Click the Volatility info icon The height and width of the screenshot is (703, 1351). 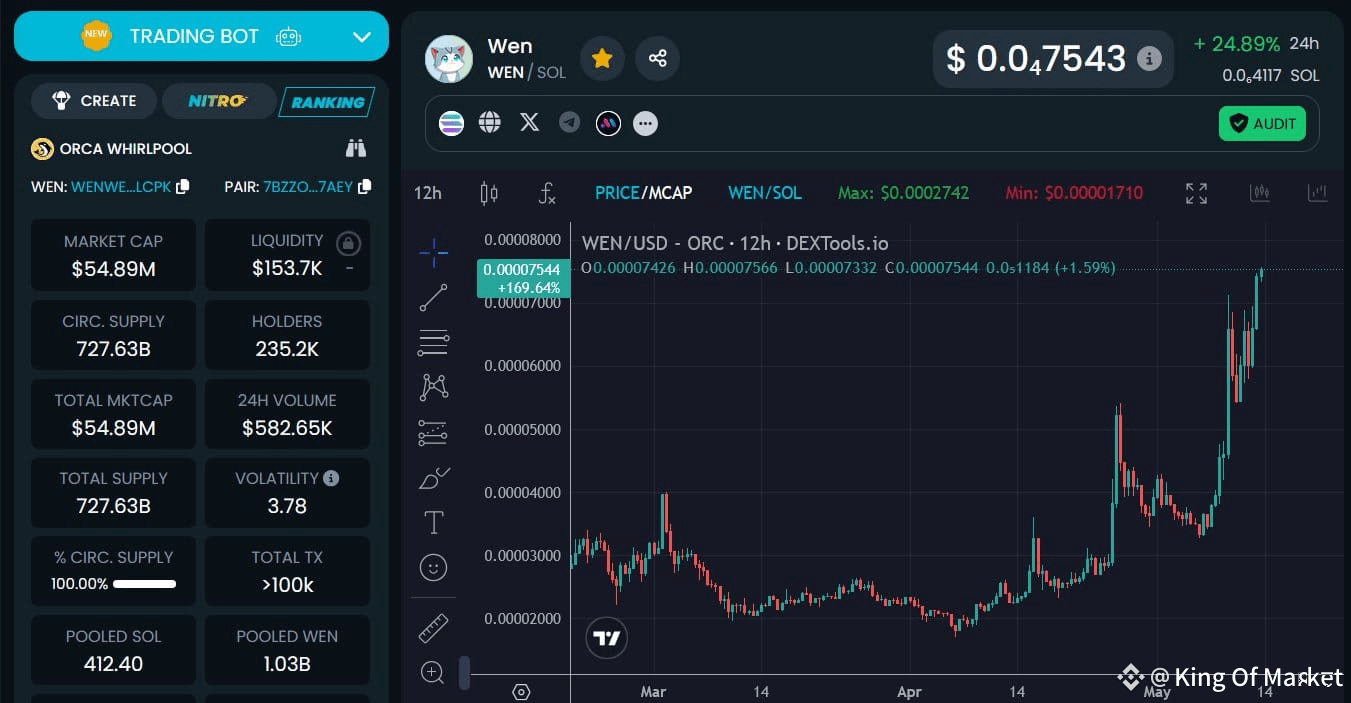click(x=331, y=478)
